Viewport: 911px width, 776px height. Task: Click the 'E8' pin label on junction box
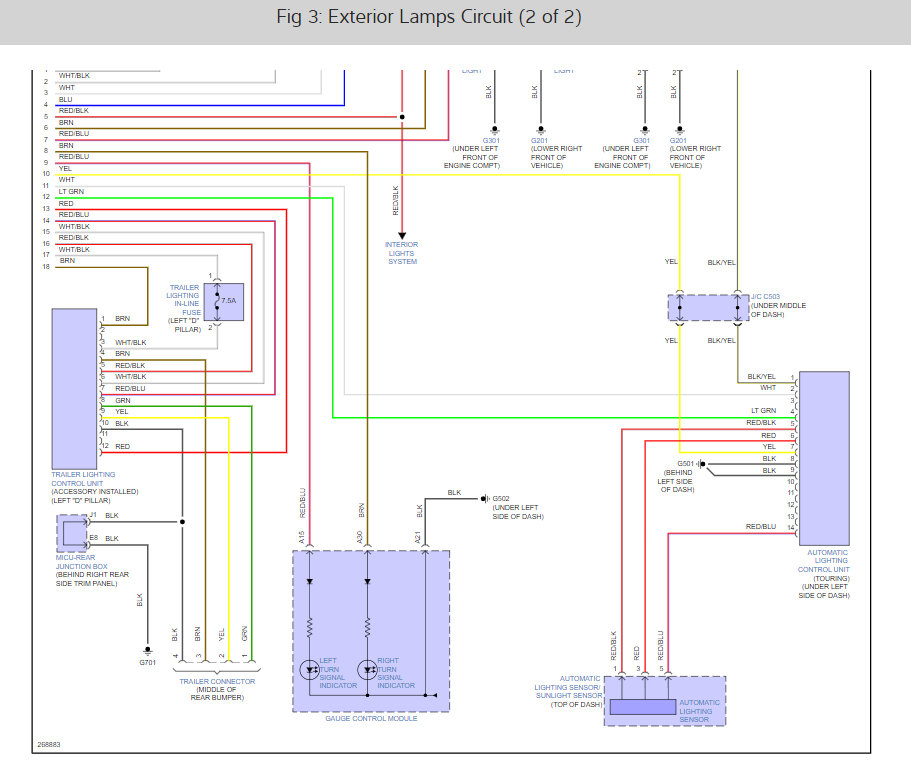[x=94, y=537]
